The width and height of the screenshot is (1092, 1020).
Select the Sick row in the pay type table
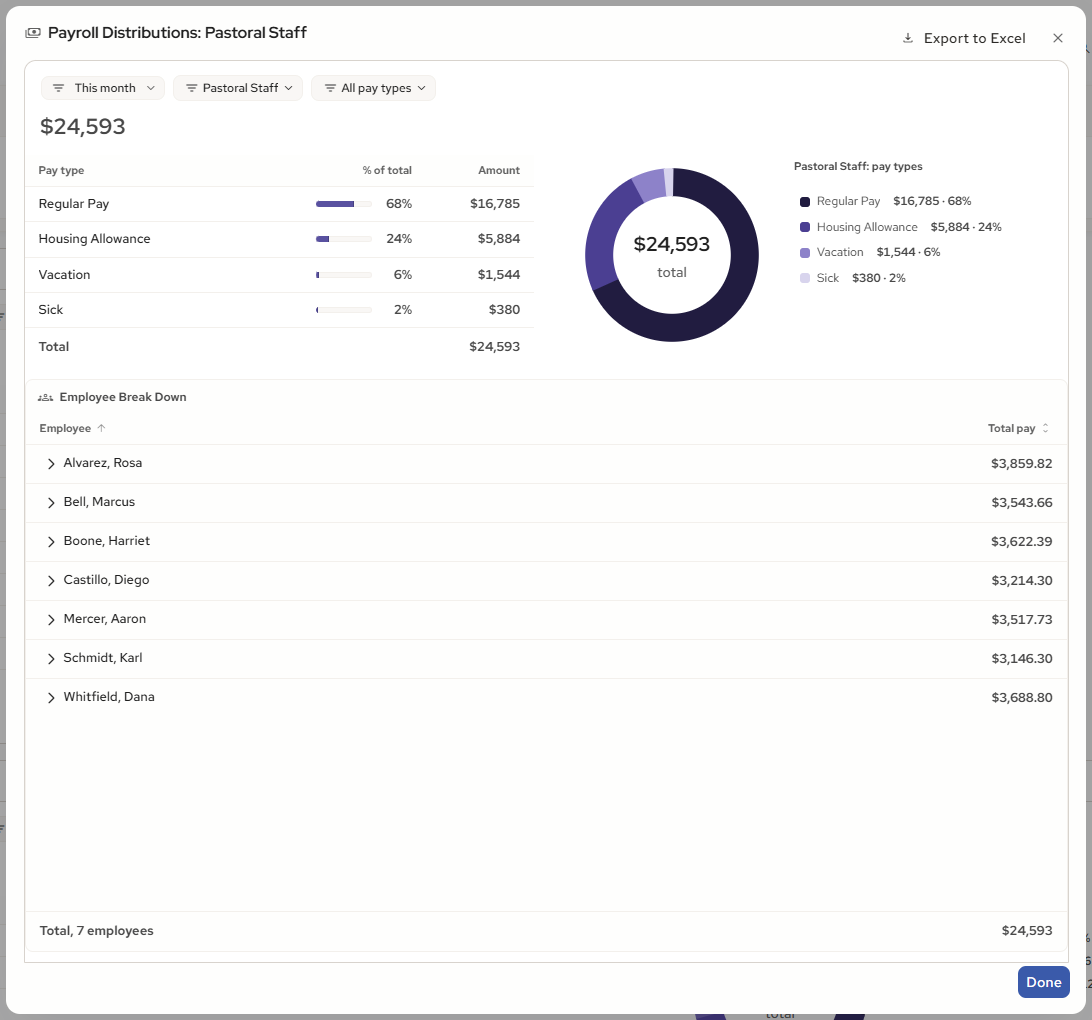pyautogui.click(x=279, y=310)
